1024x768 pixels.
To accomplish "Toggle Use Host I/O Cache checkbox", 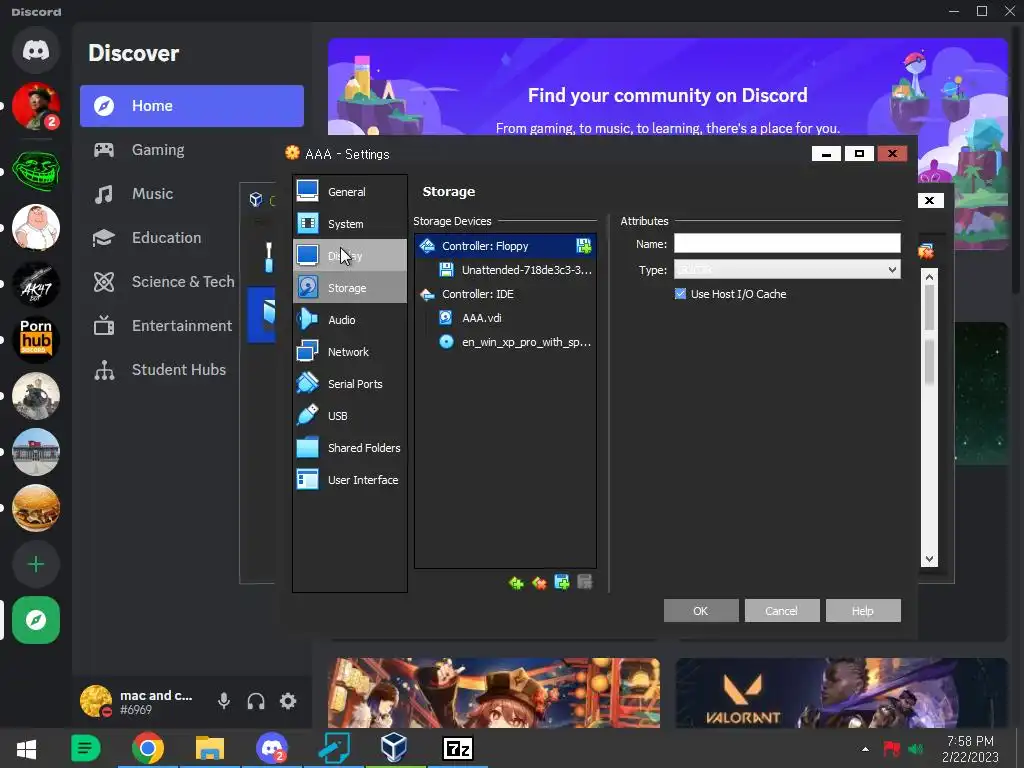I will (x=680, y=294).
